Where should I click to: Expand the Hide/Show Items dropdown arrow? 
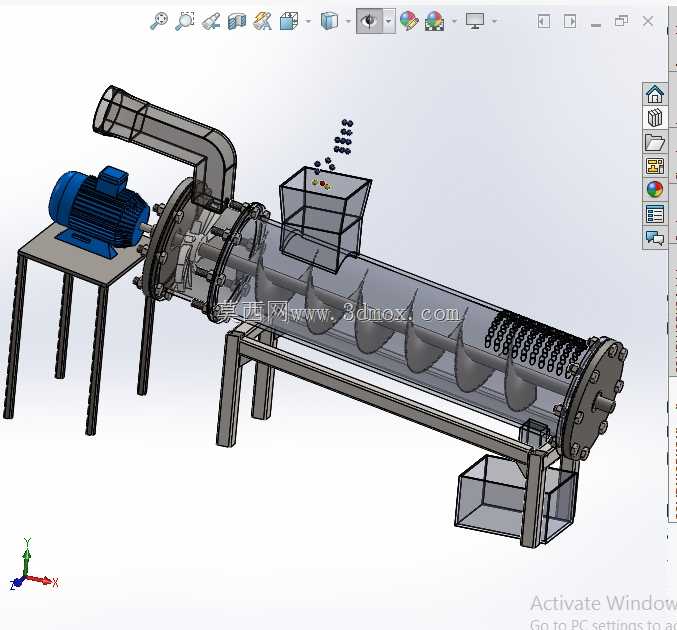click(x=389, y=21)
